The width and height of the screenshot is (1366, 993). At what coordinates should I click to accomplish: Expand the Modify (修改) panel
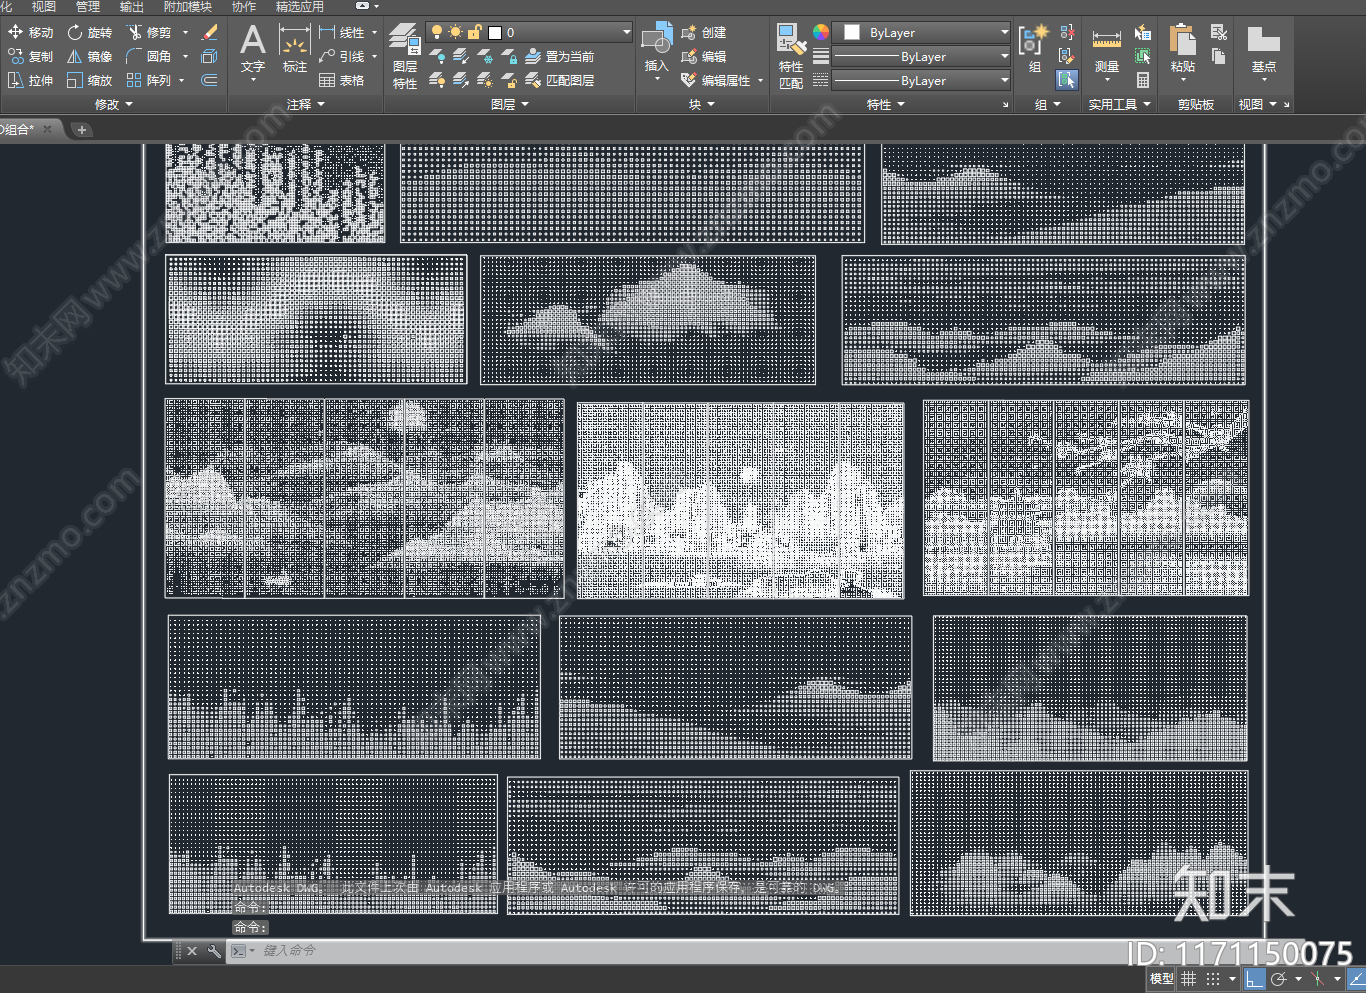[113, 104]
